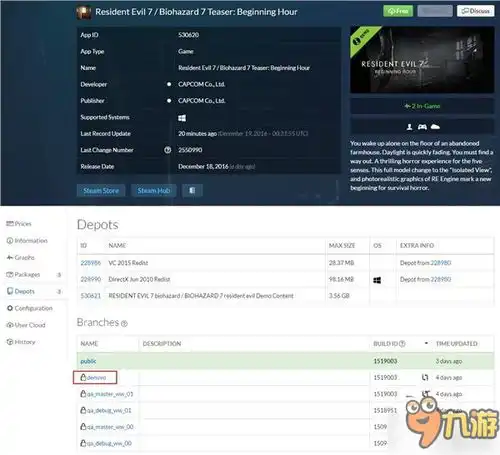Click the game app icon beside the title

click(x=84, y=12)
